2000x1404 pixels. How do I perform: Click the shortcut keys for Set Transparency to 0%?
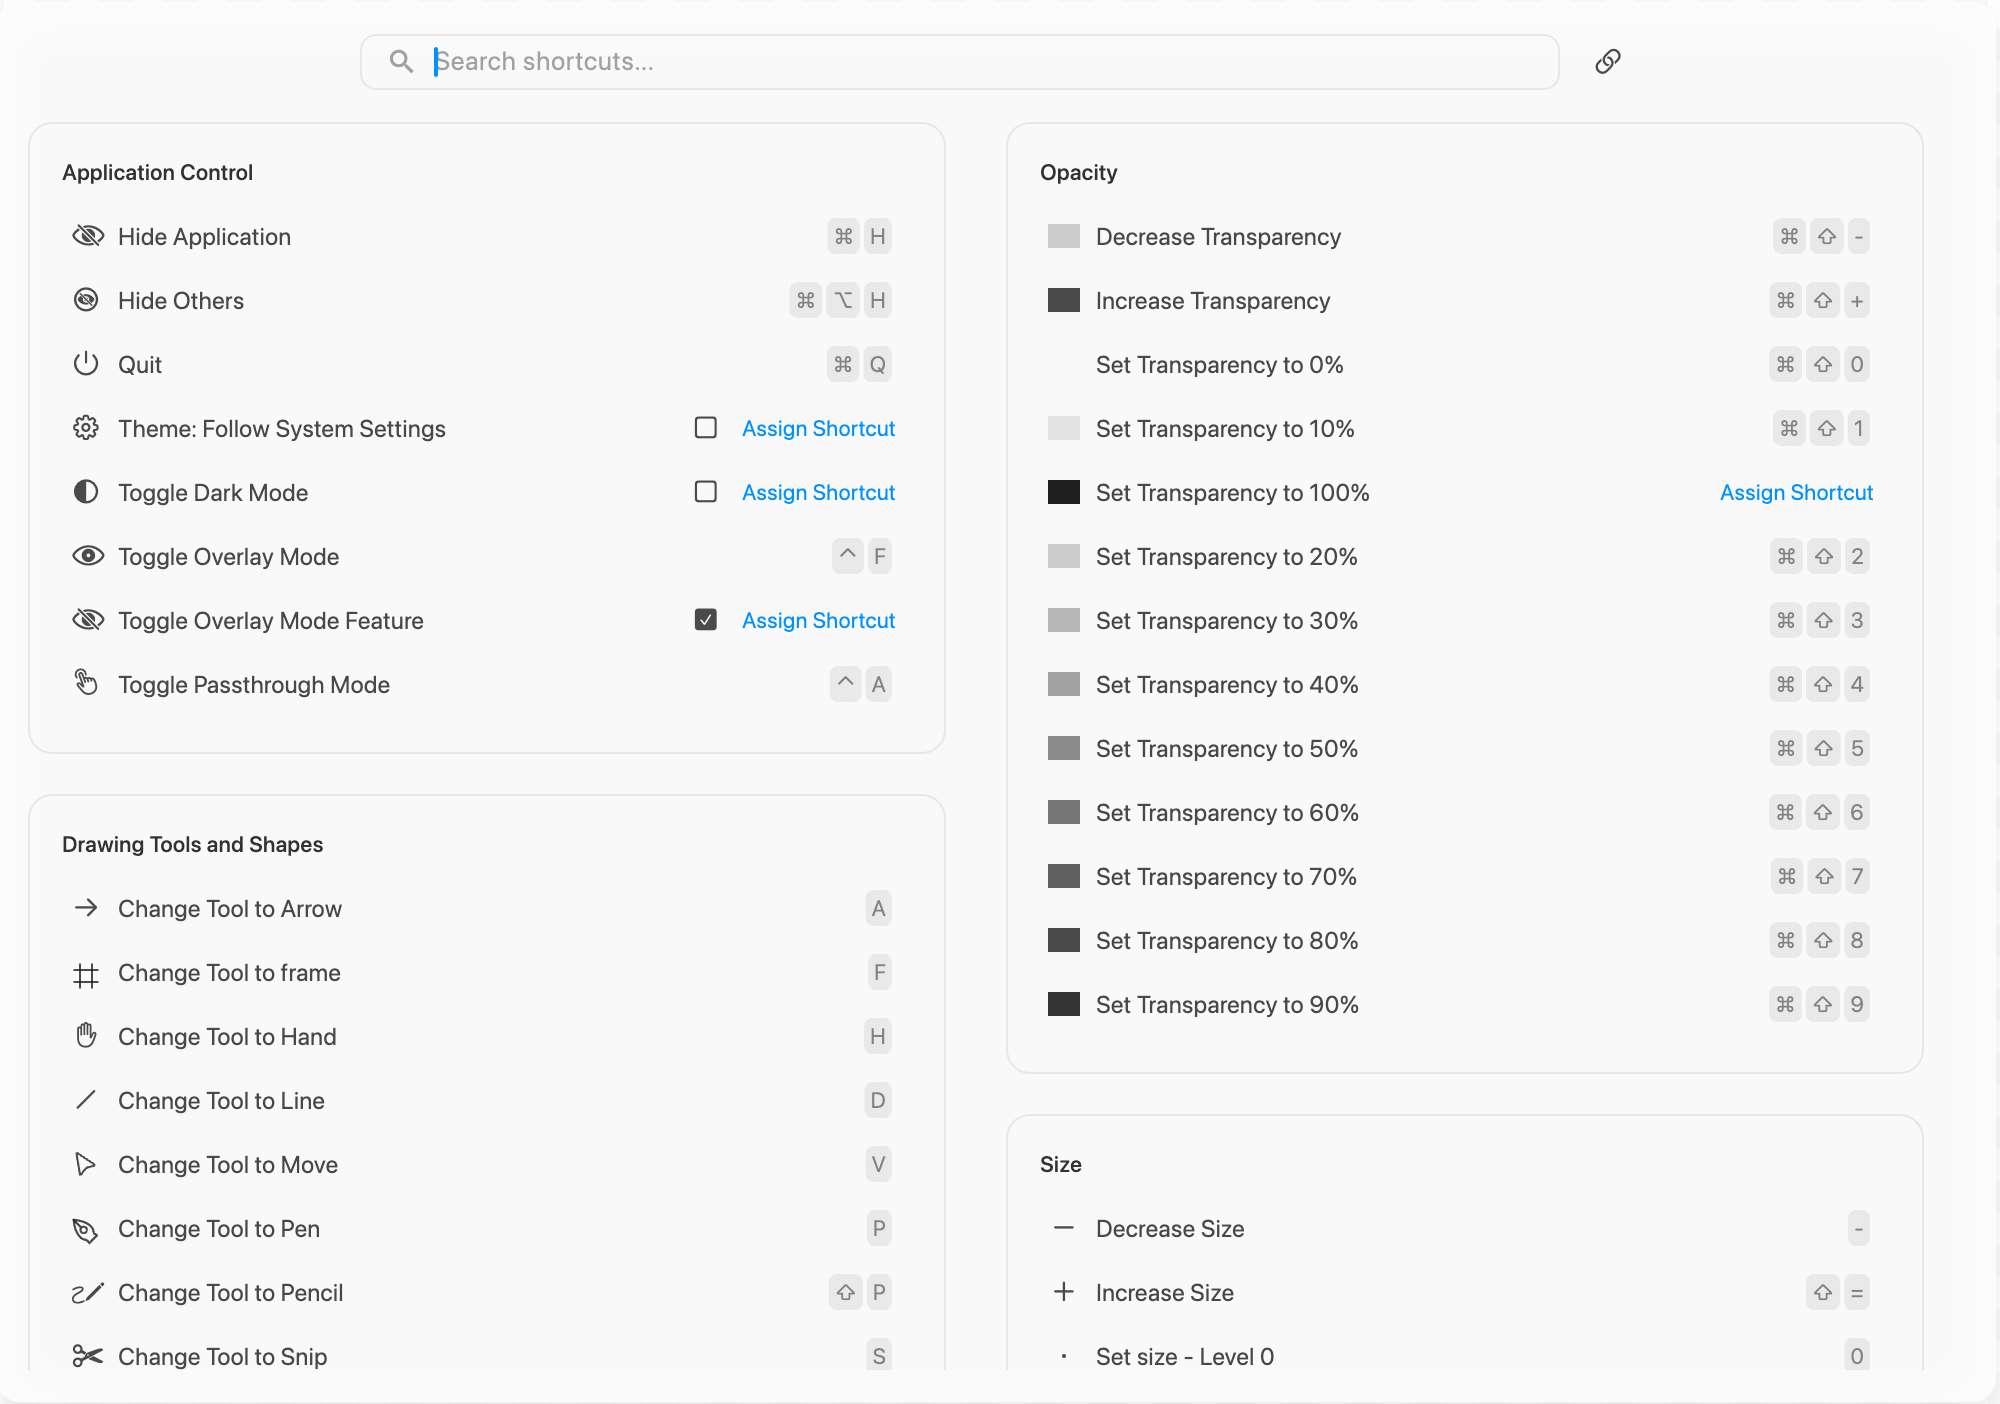[x=1820, y=364]
